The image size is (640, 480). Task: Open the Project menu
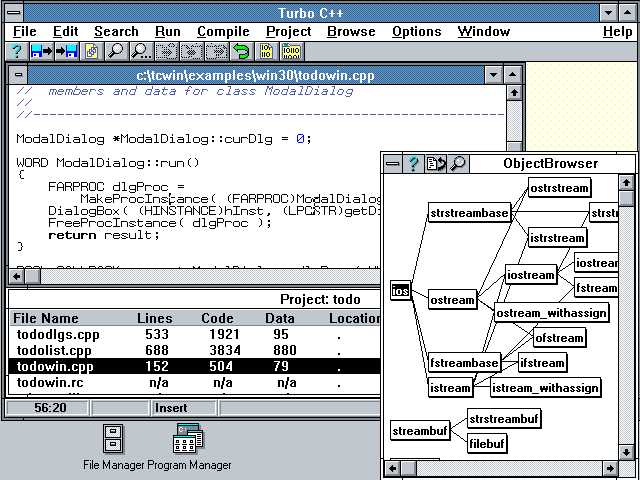pos(289,31)
